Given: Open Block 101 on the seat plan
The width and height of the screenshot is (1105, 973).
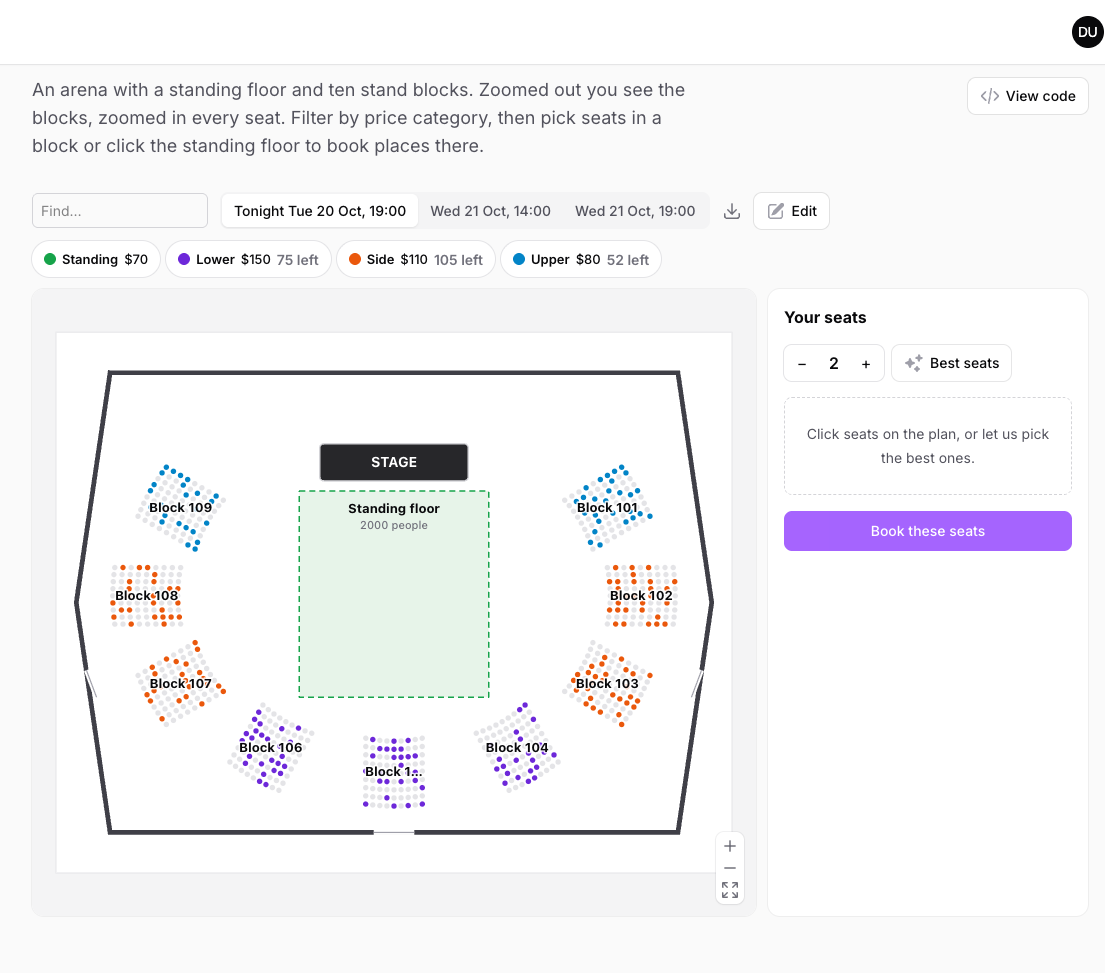Looking at the screenshot, I should (607, 507).
